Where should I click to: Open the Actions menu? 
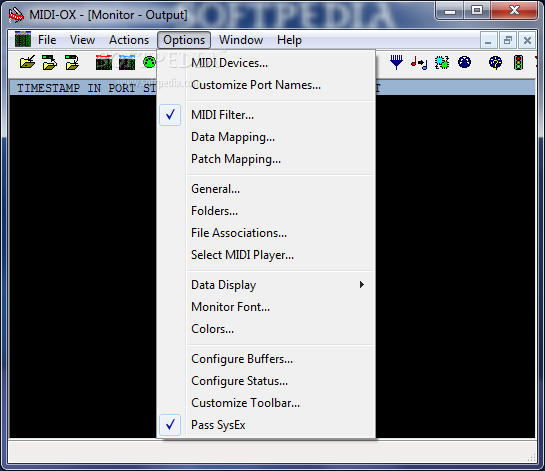click(129, 40)
